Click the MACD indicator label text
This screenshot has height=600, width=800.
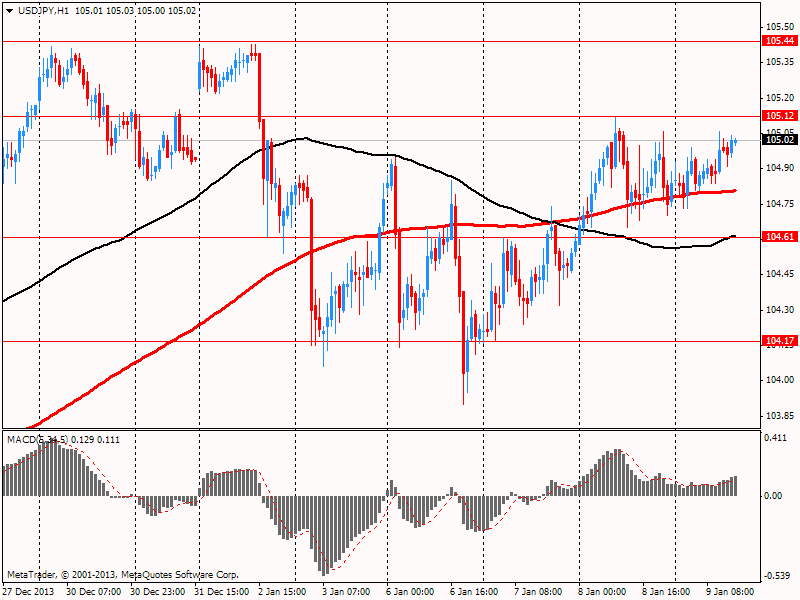(63, 439)
